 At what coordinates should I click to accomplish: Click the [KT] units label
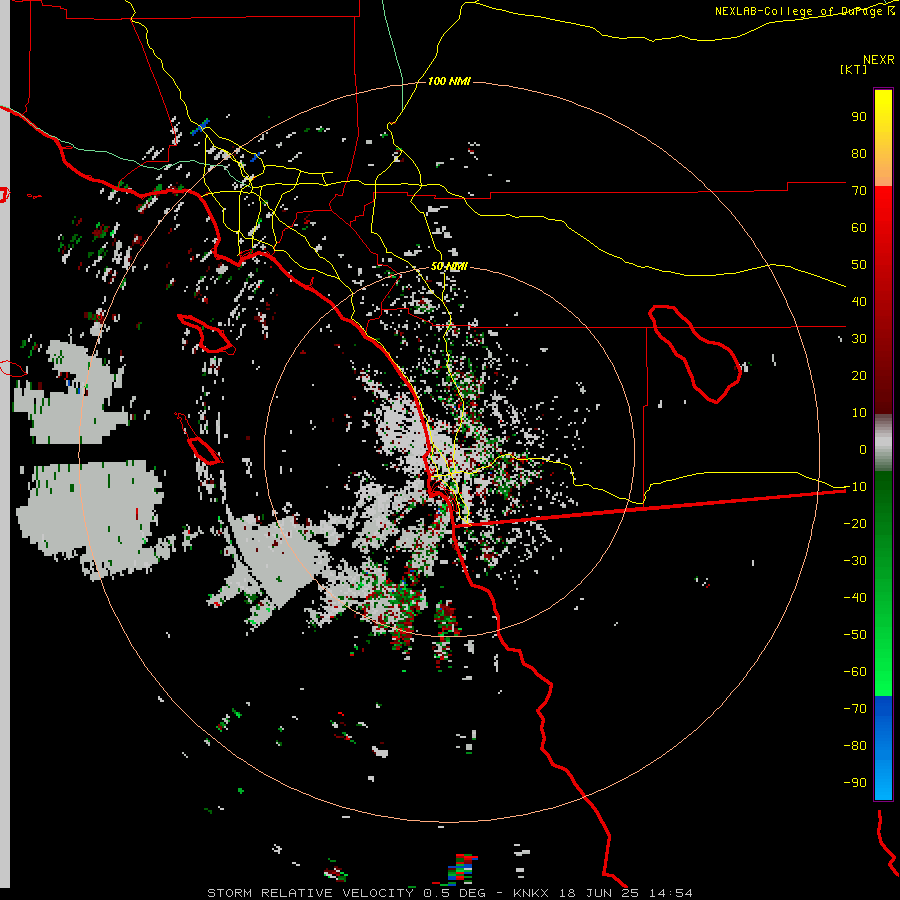(x=853, y=69)
